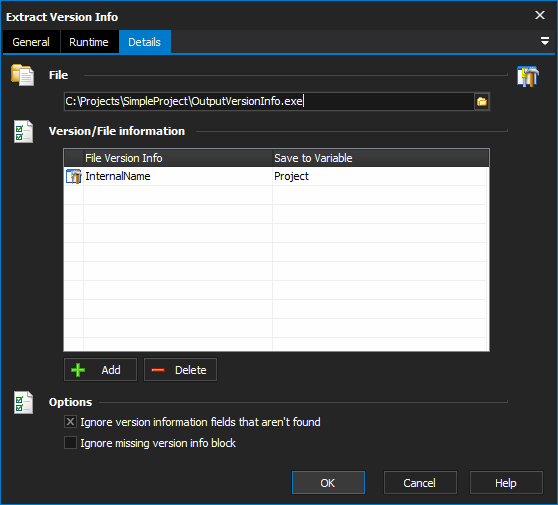Toggle Ignore version information fields that aren't found
The height and width of the screenshot is (505, 558).
point(70,422)
